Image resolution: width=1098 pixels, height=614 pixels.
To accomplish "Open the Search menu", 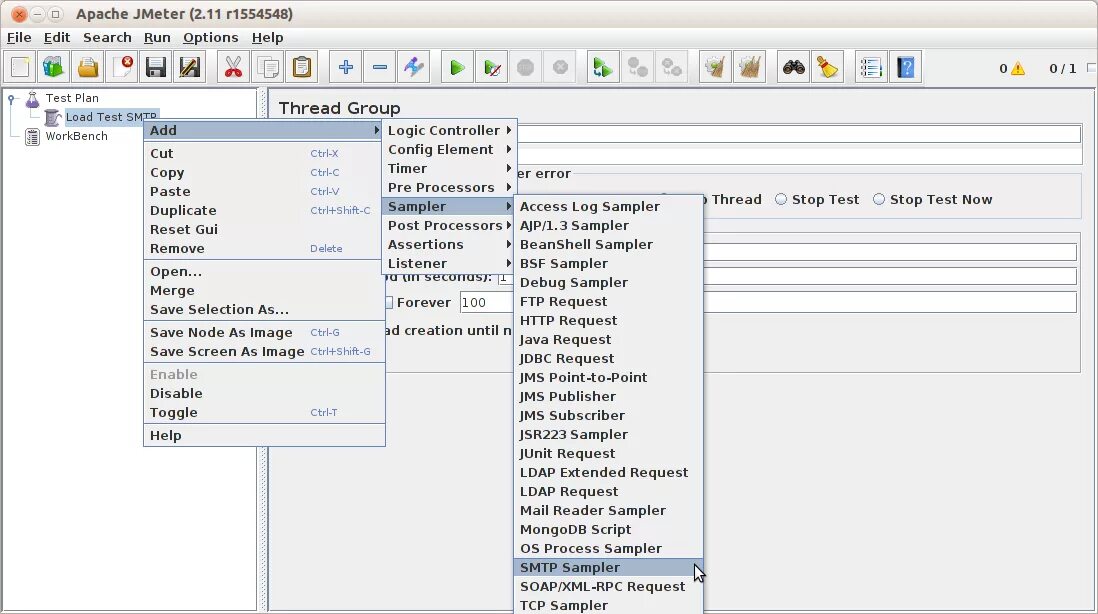I will pos(107,38).
